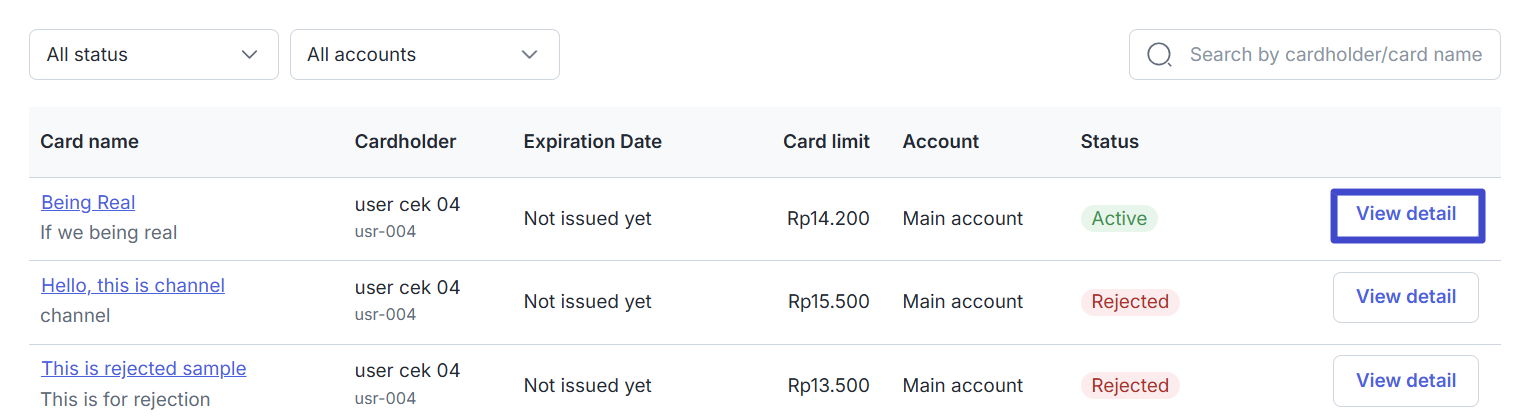Open the This is rejected sample link
The image size is (1527, 420).
click(x=144, y=368)
